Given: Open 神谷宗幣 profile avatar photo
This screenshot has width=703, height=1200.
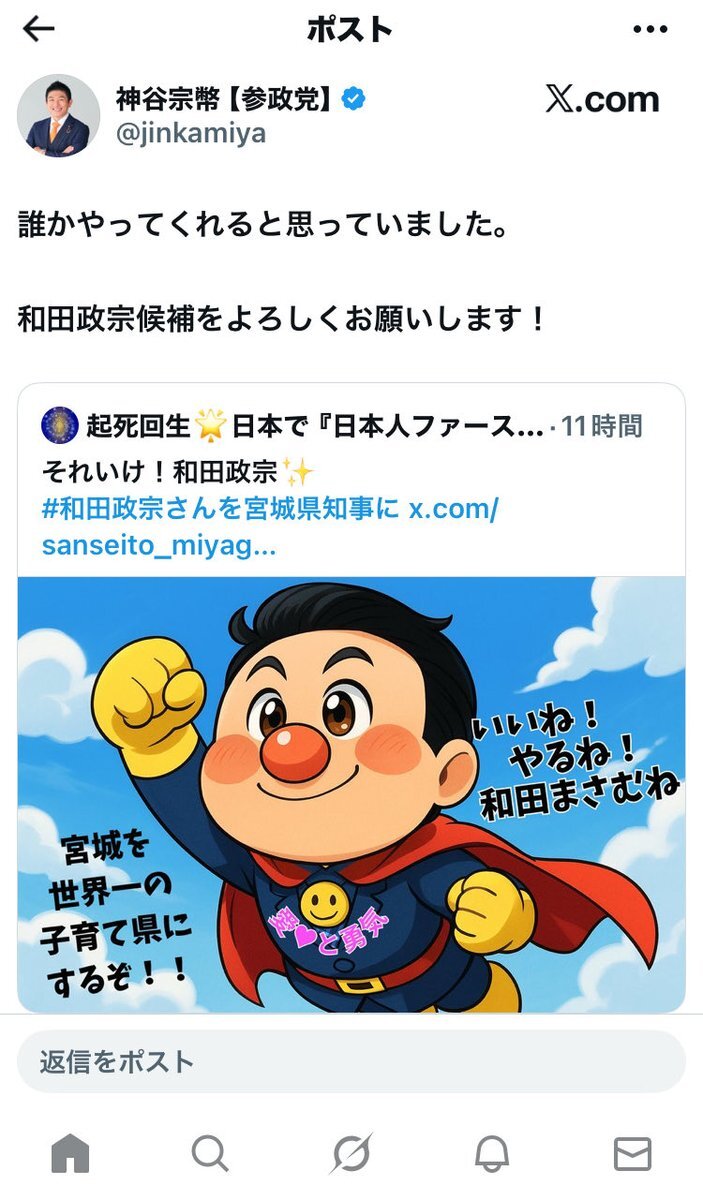Looking at the screenshot, I should tap(58, 115).
